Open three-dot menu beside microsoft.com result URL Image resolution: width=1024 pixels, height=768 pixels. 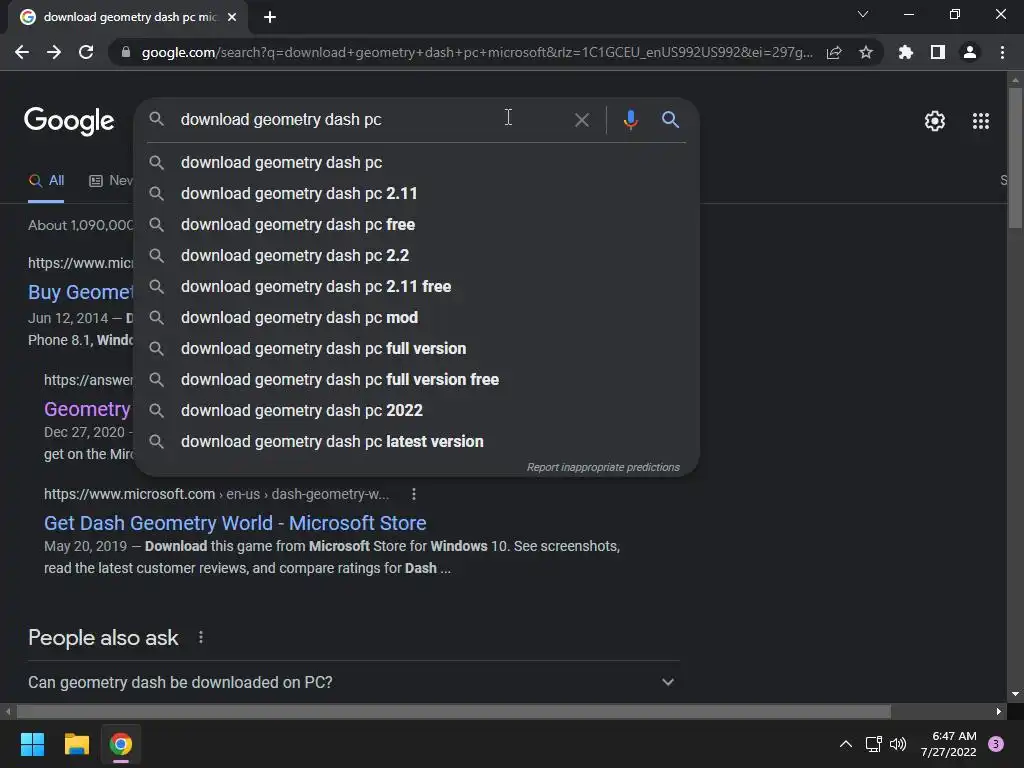pyautogui.click(x=413, y=494)
